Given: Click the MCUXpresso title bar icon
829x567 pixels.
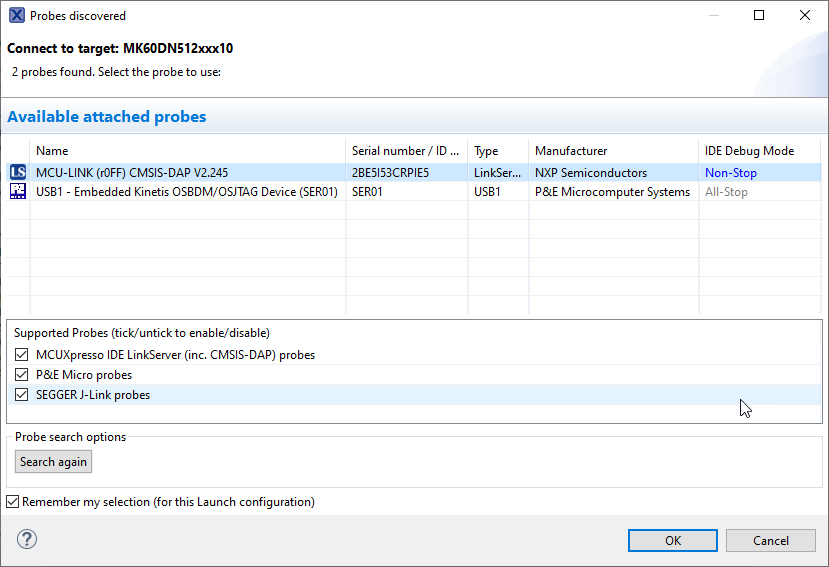Looking at the screenshot, I should (17, 16).
